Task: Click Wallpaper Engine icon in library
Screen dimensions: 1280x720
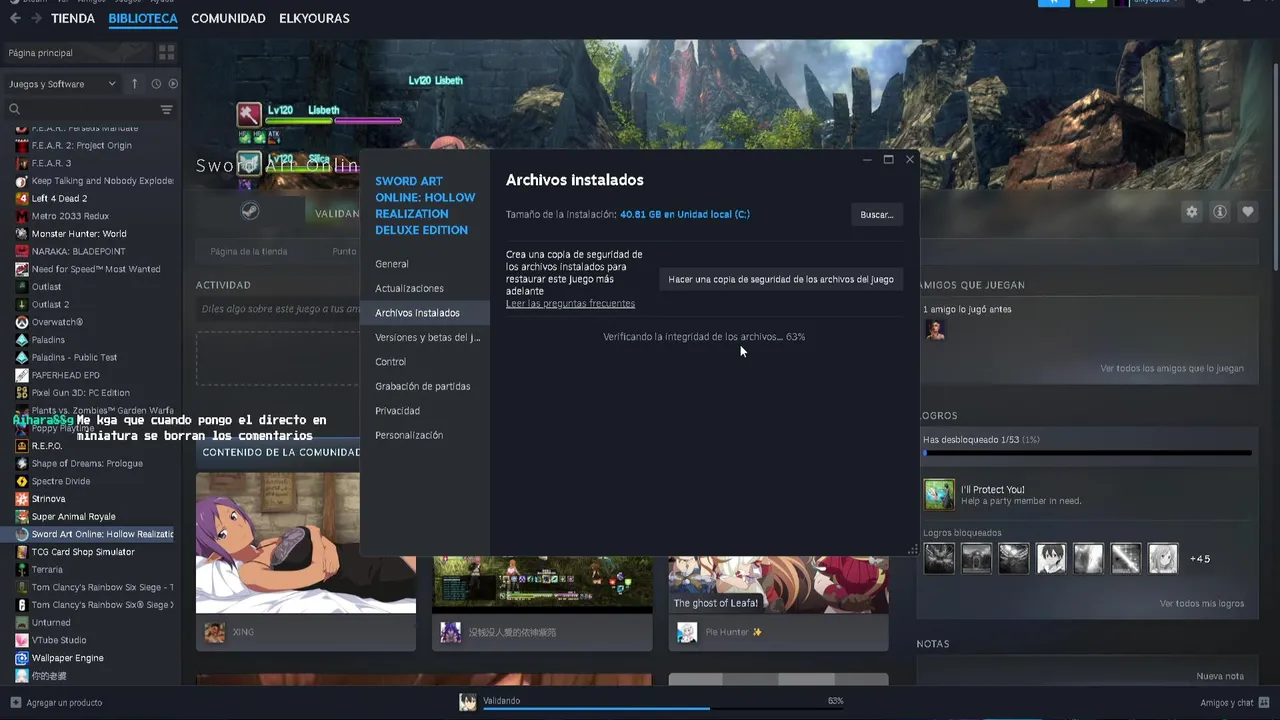Action: click(22, 658)
